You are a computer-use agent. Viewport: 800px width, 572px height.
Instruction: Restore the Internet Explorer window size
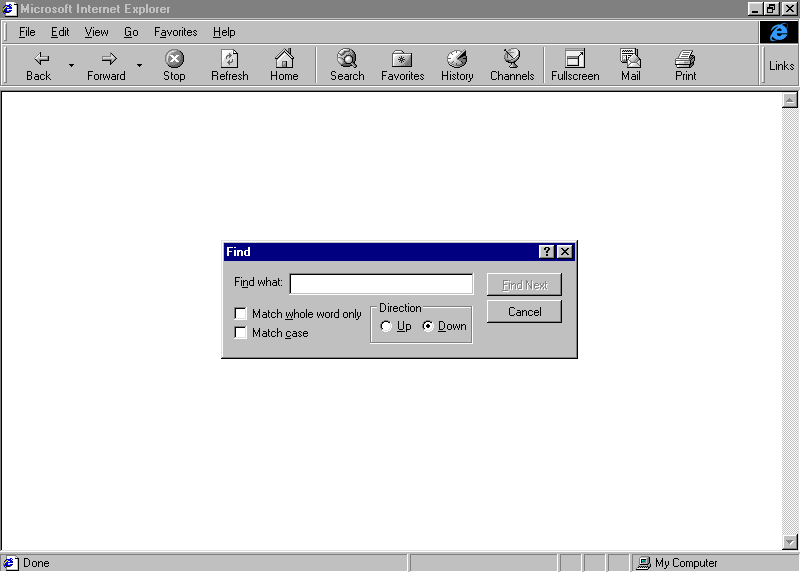click(x=771, y=9)
